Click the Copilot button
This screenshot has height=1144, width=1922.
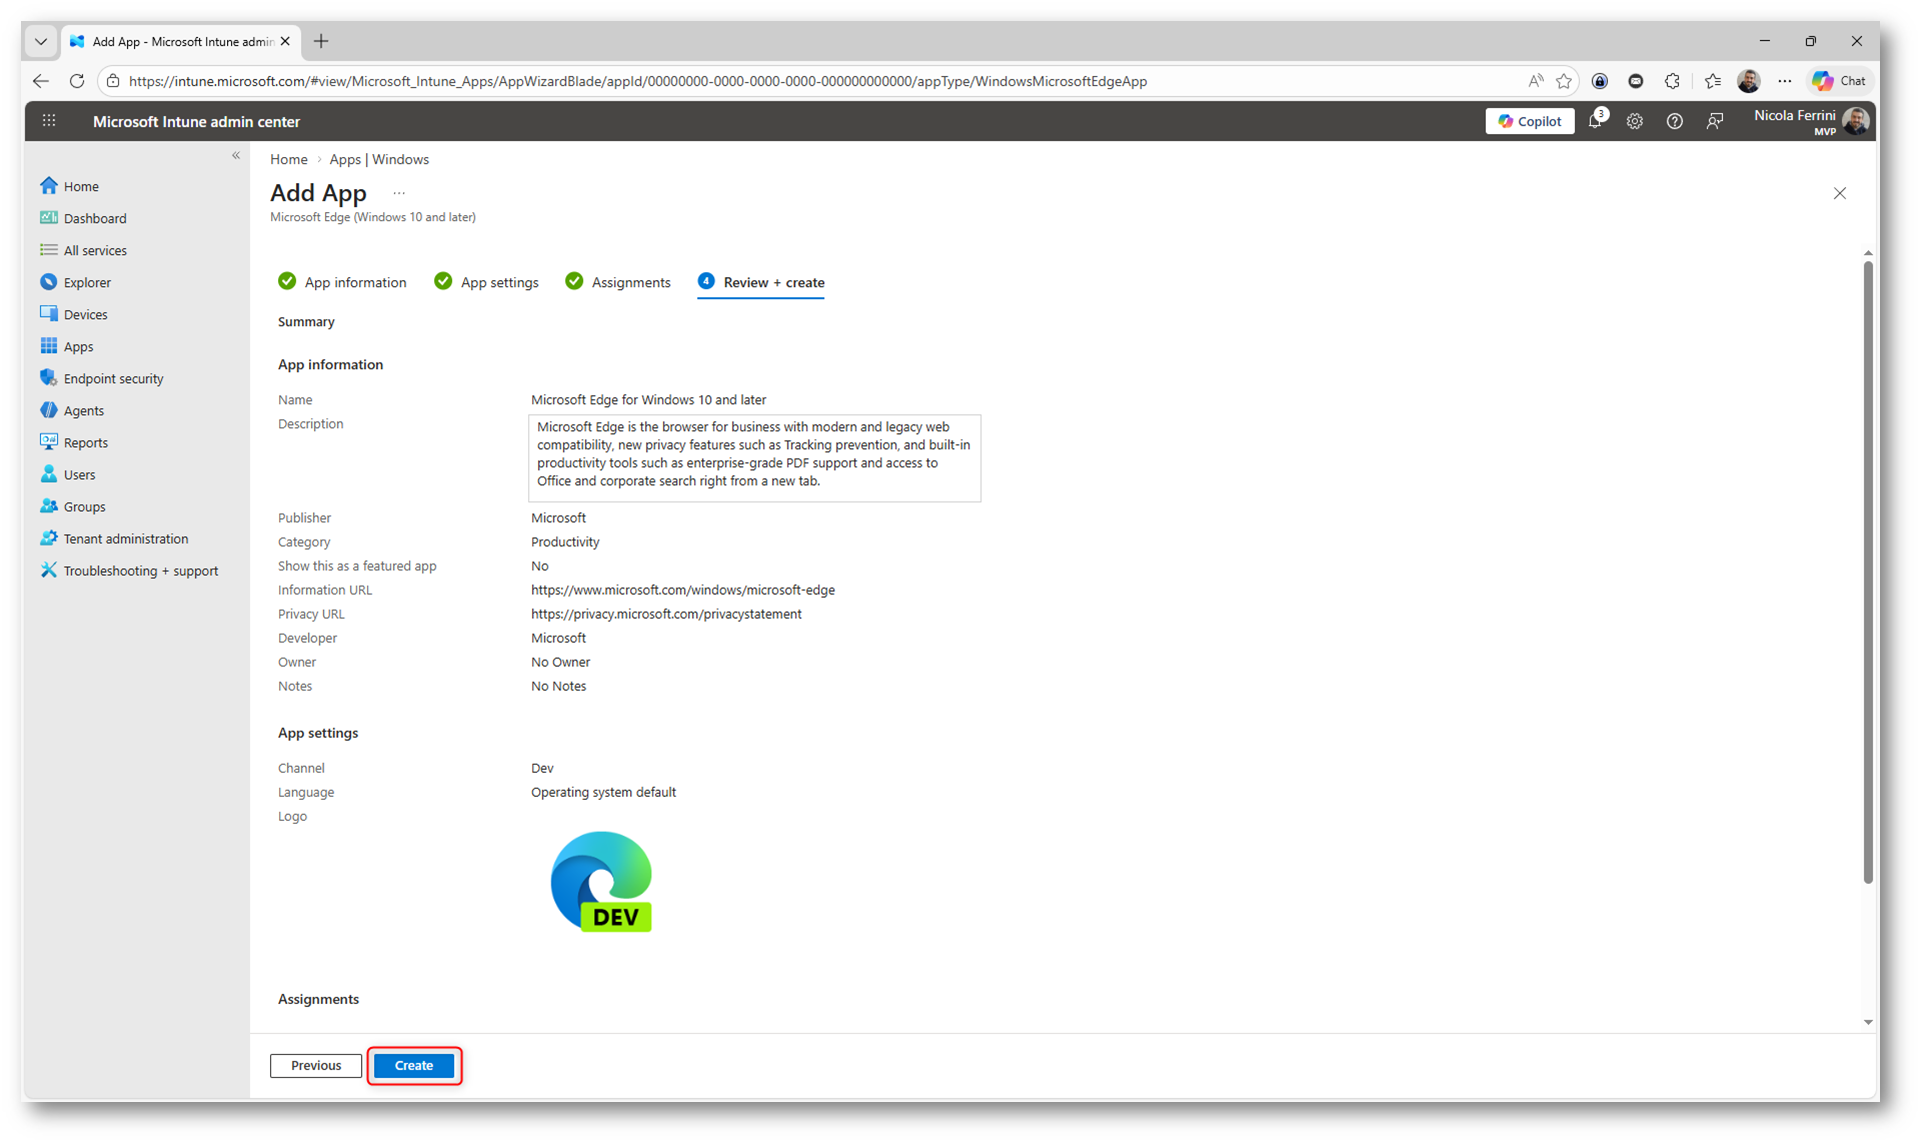1529,121
